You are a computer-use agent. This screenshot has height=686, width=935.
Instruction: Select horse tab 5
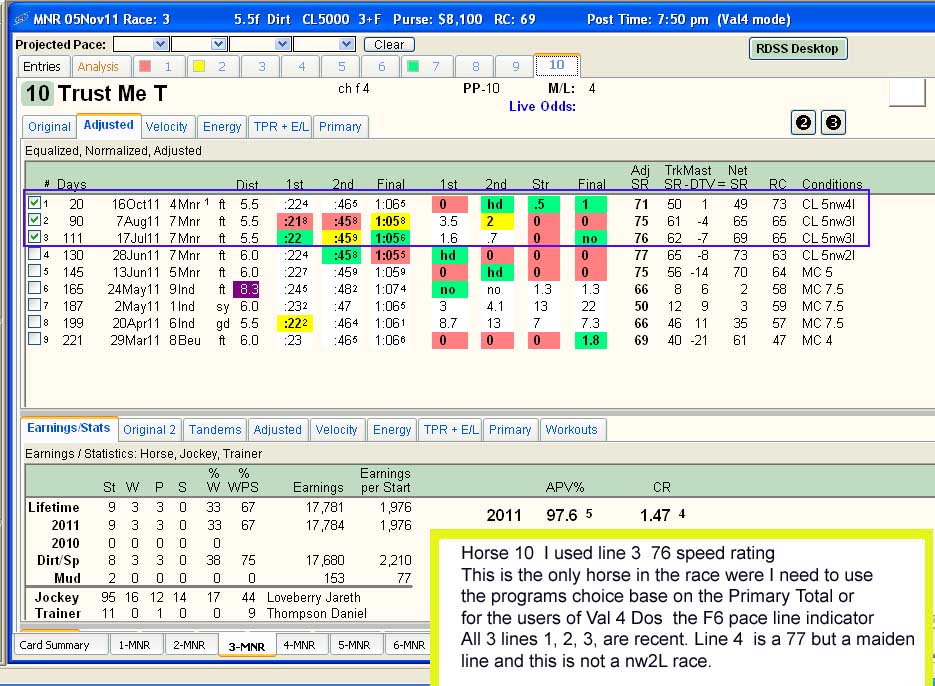pyautogui.click(x=342, y=66)
